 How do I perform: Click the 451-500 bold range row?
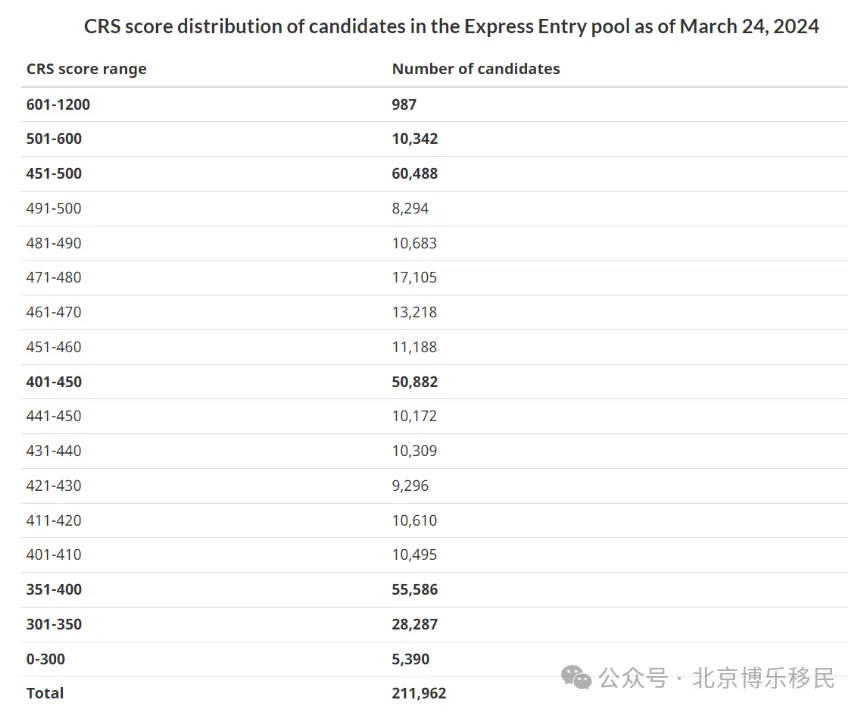[x=434, y=174]
